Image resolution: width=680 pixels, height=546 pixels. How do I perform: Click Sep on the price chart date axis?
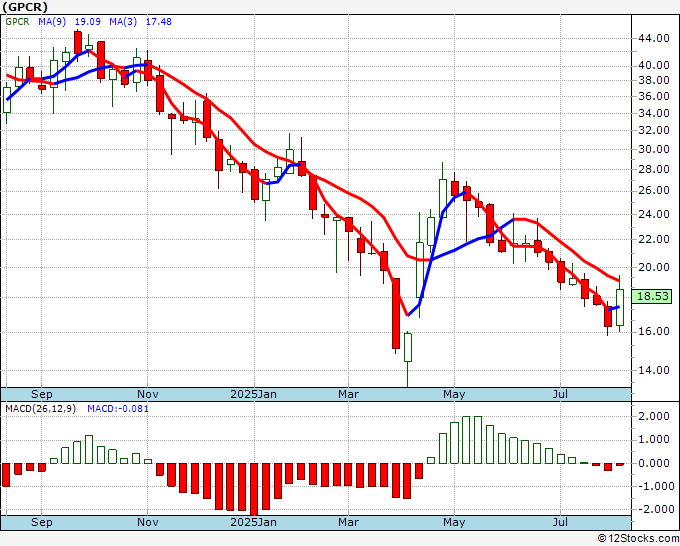tap(42, 394)
